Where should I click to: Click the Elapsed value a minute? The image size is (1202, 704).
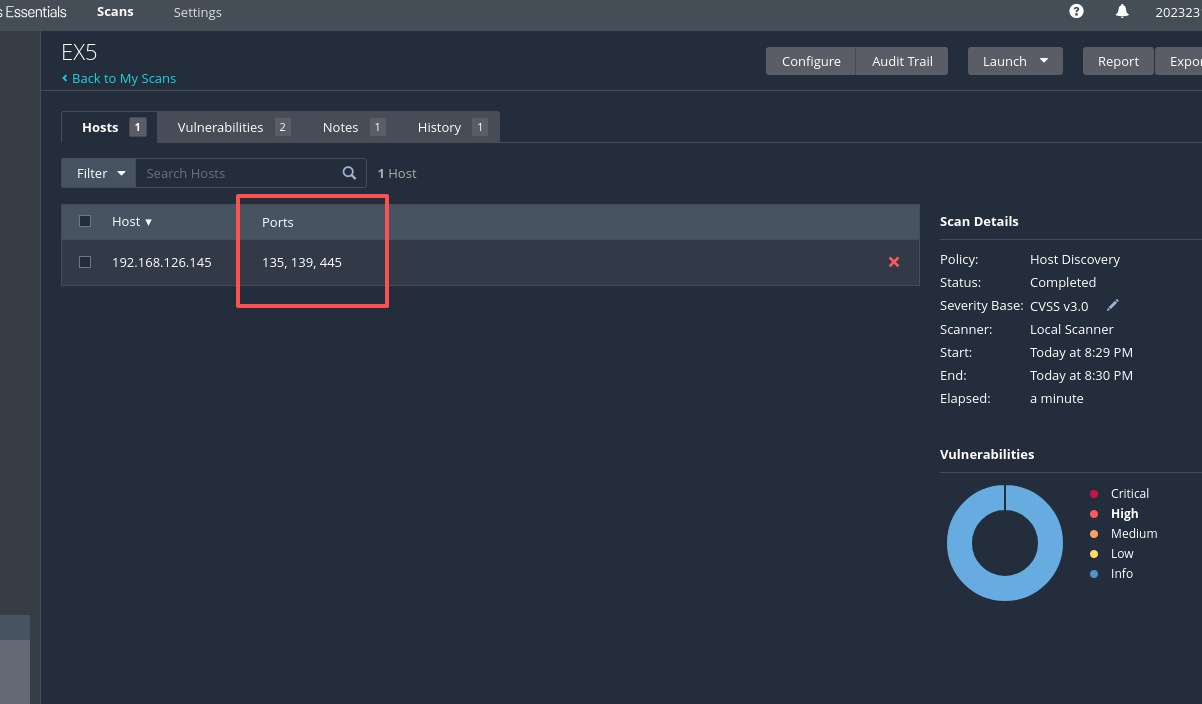point(1057,398)
